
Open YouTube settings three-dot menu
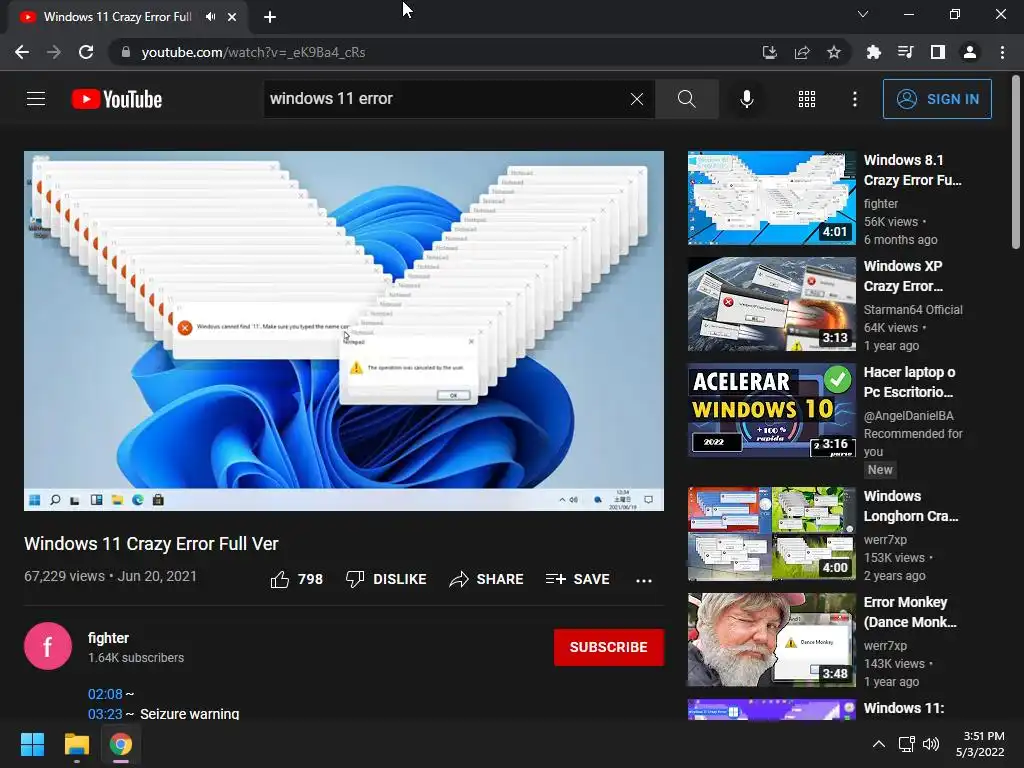854,99
